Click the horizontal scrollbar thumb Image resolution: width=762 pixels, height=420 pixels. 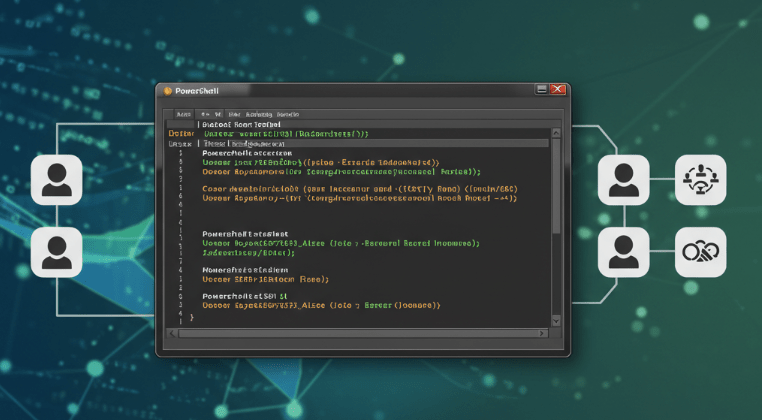click(x=357, y=333)
